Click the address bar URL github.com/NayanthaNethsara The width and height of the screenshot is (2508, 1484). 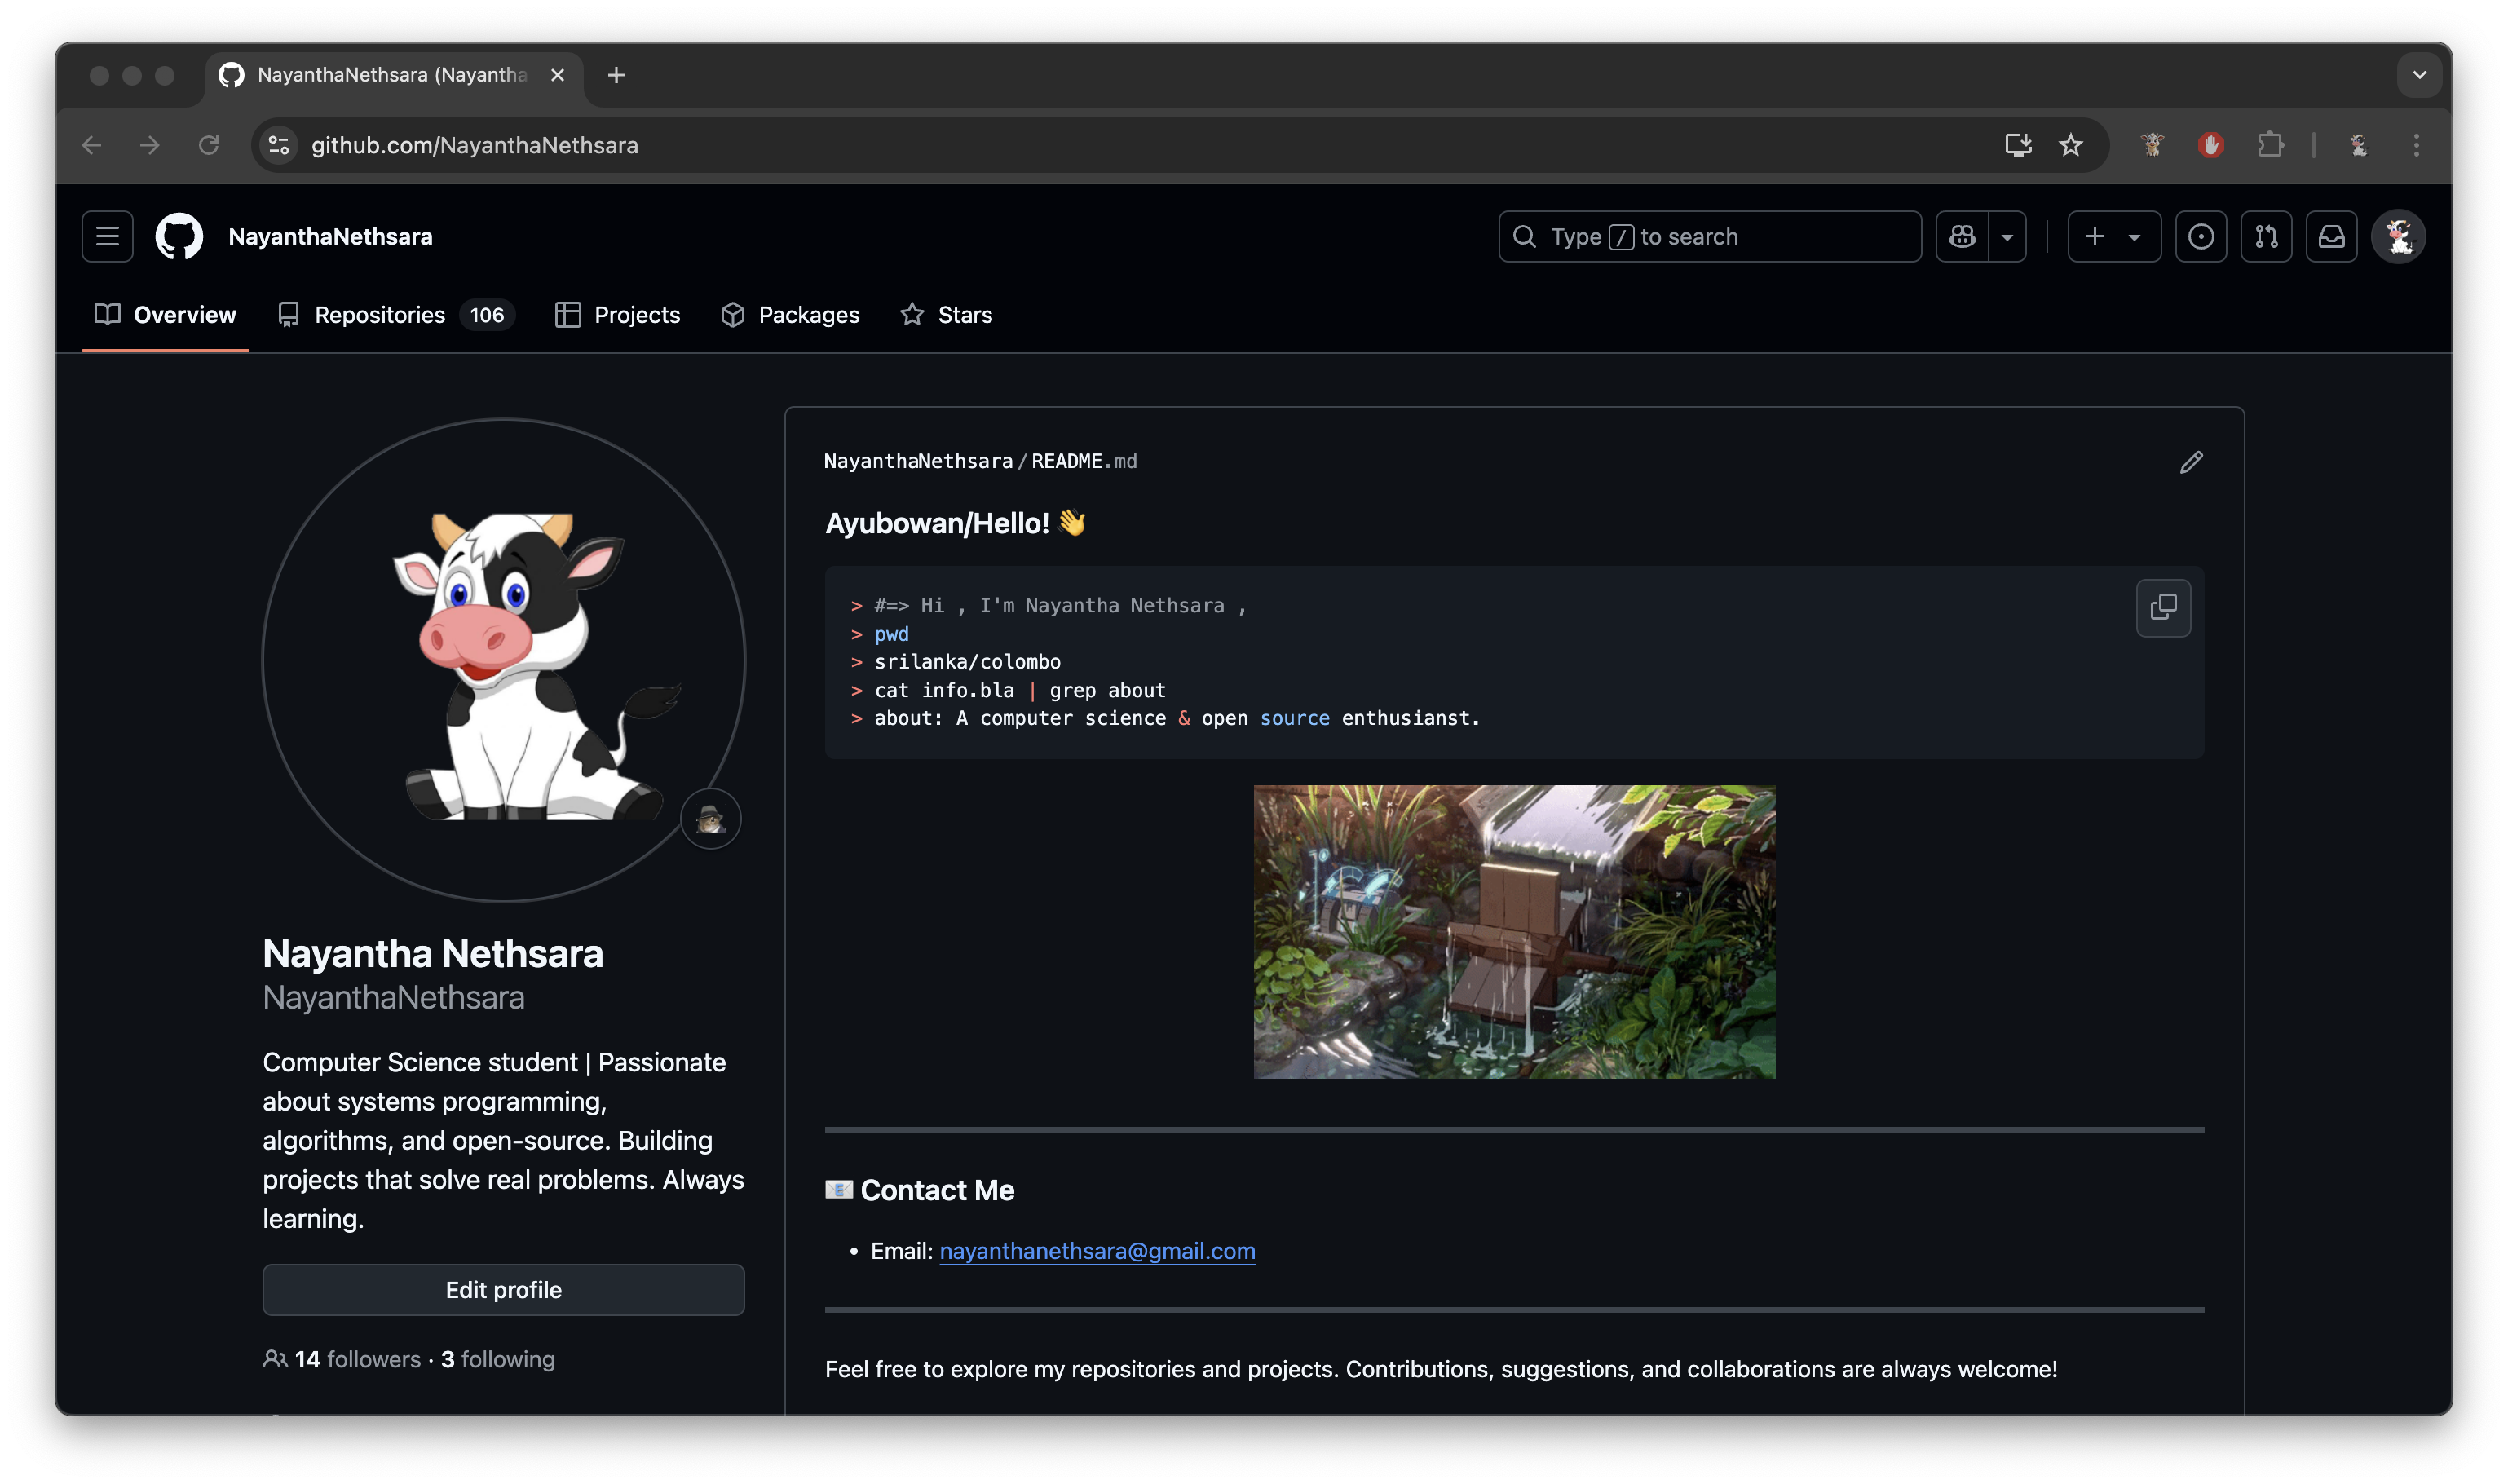(x=474, y=145)
